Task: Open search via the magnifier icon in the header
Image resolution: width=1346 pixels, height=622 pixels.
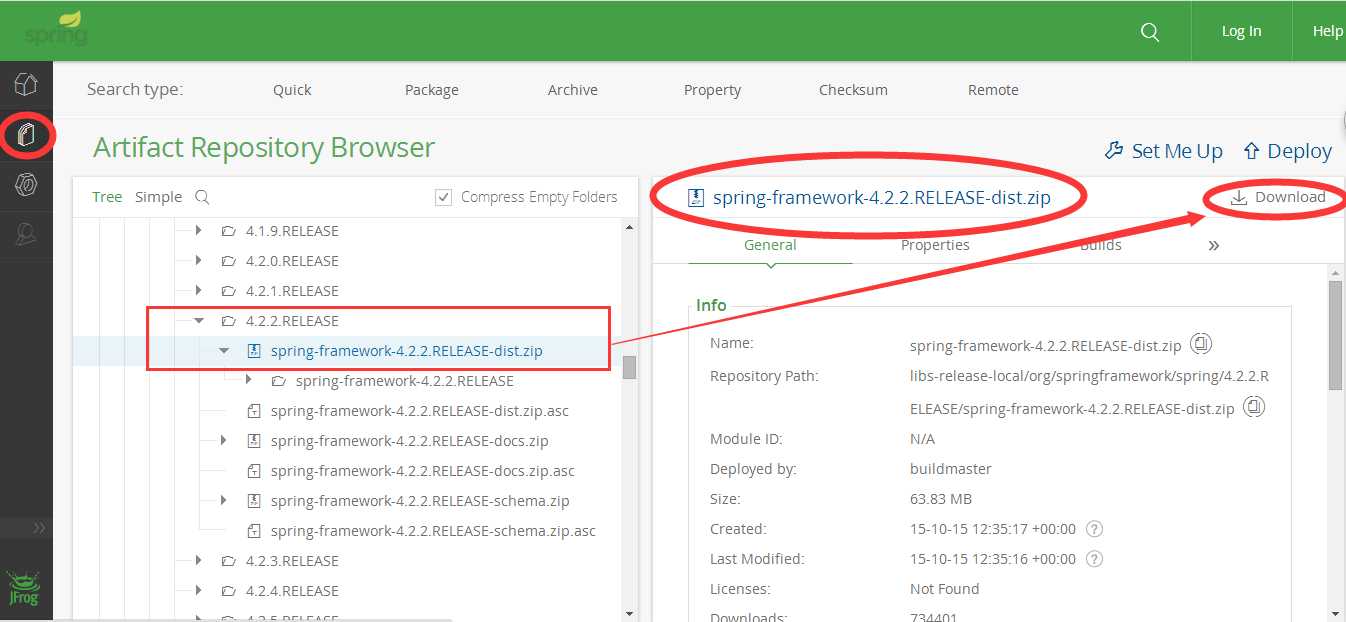Action: click(1150, 32)
